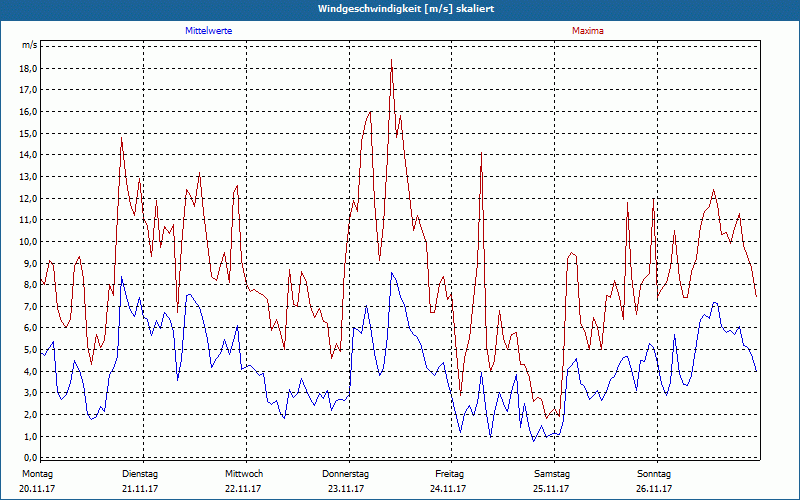Click the red Freitag spike reaching 14 m/s

point(481,153)
